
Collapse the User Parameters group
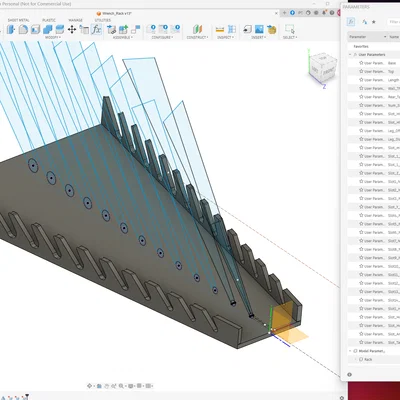click(x=350, y=54)
